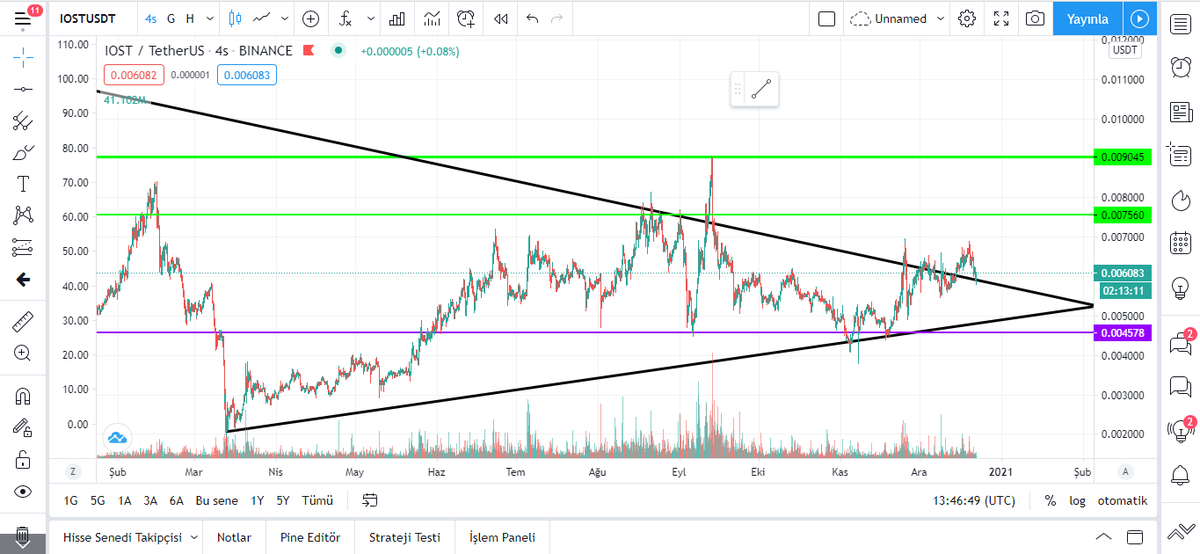Toggle the A auto-fit button at chart corner

coord(1126,470)
